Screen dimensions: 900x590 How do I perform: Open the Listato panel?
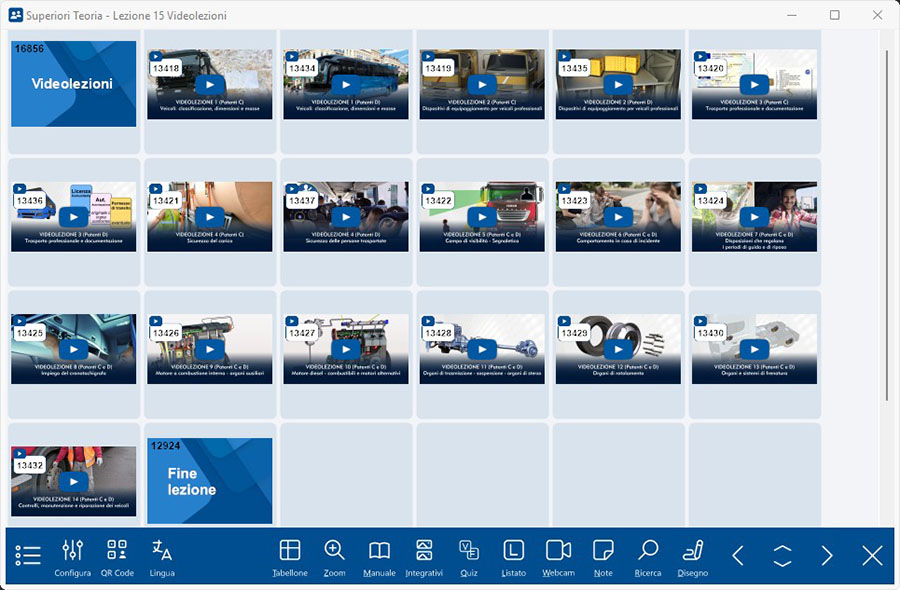point(513,556)
